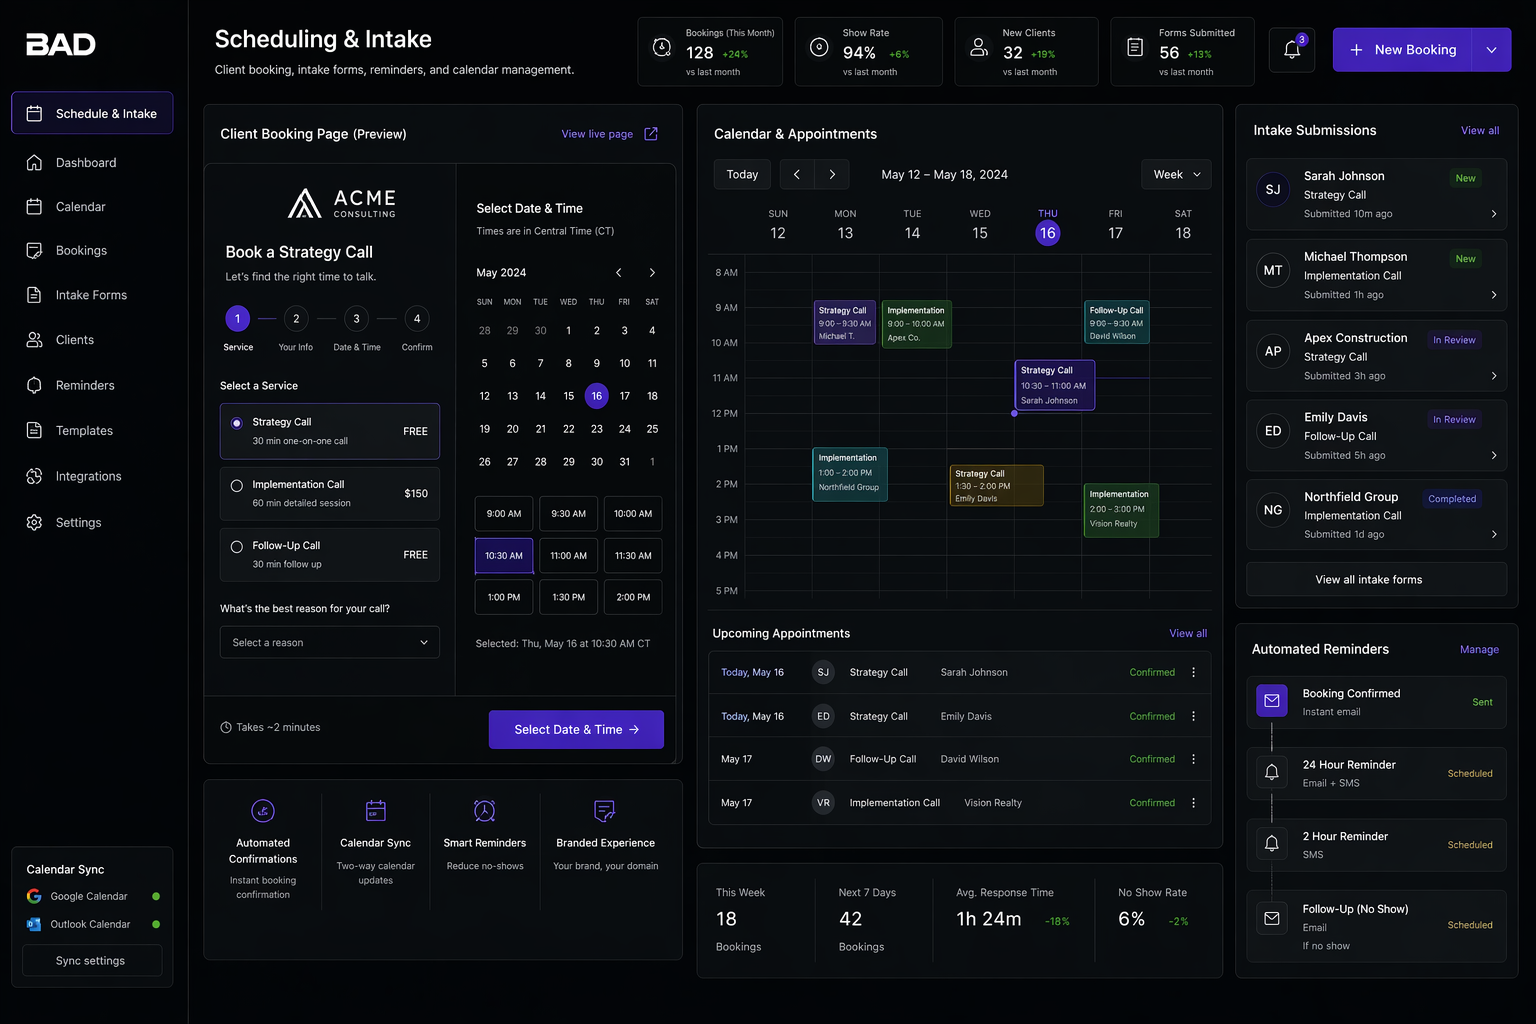Screen dimensions: 1536x1024
Task: Open Intake Forms in the sidebar
Action: coord(92,295)
